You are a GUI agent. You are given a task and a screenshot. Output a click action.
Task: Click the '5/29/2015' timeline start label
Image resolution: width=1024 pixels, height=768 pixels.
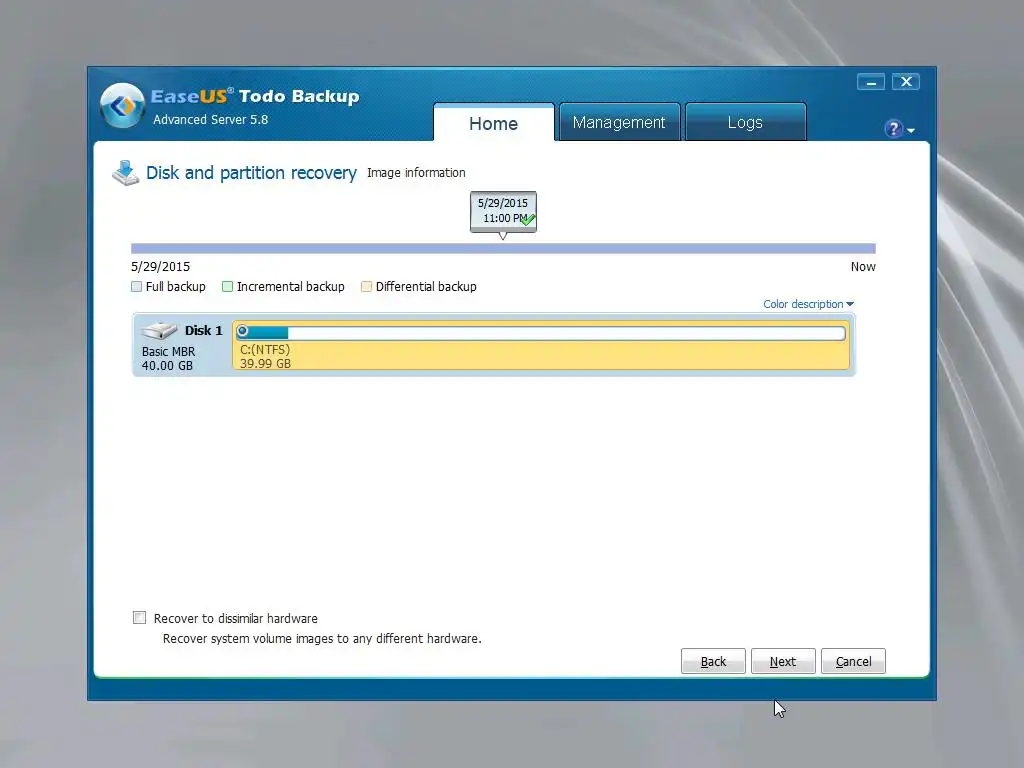[x=161, y=266]
